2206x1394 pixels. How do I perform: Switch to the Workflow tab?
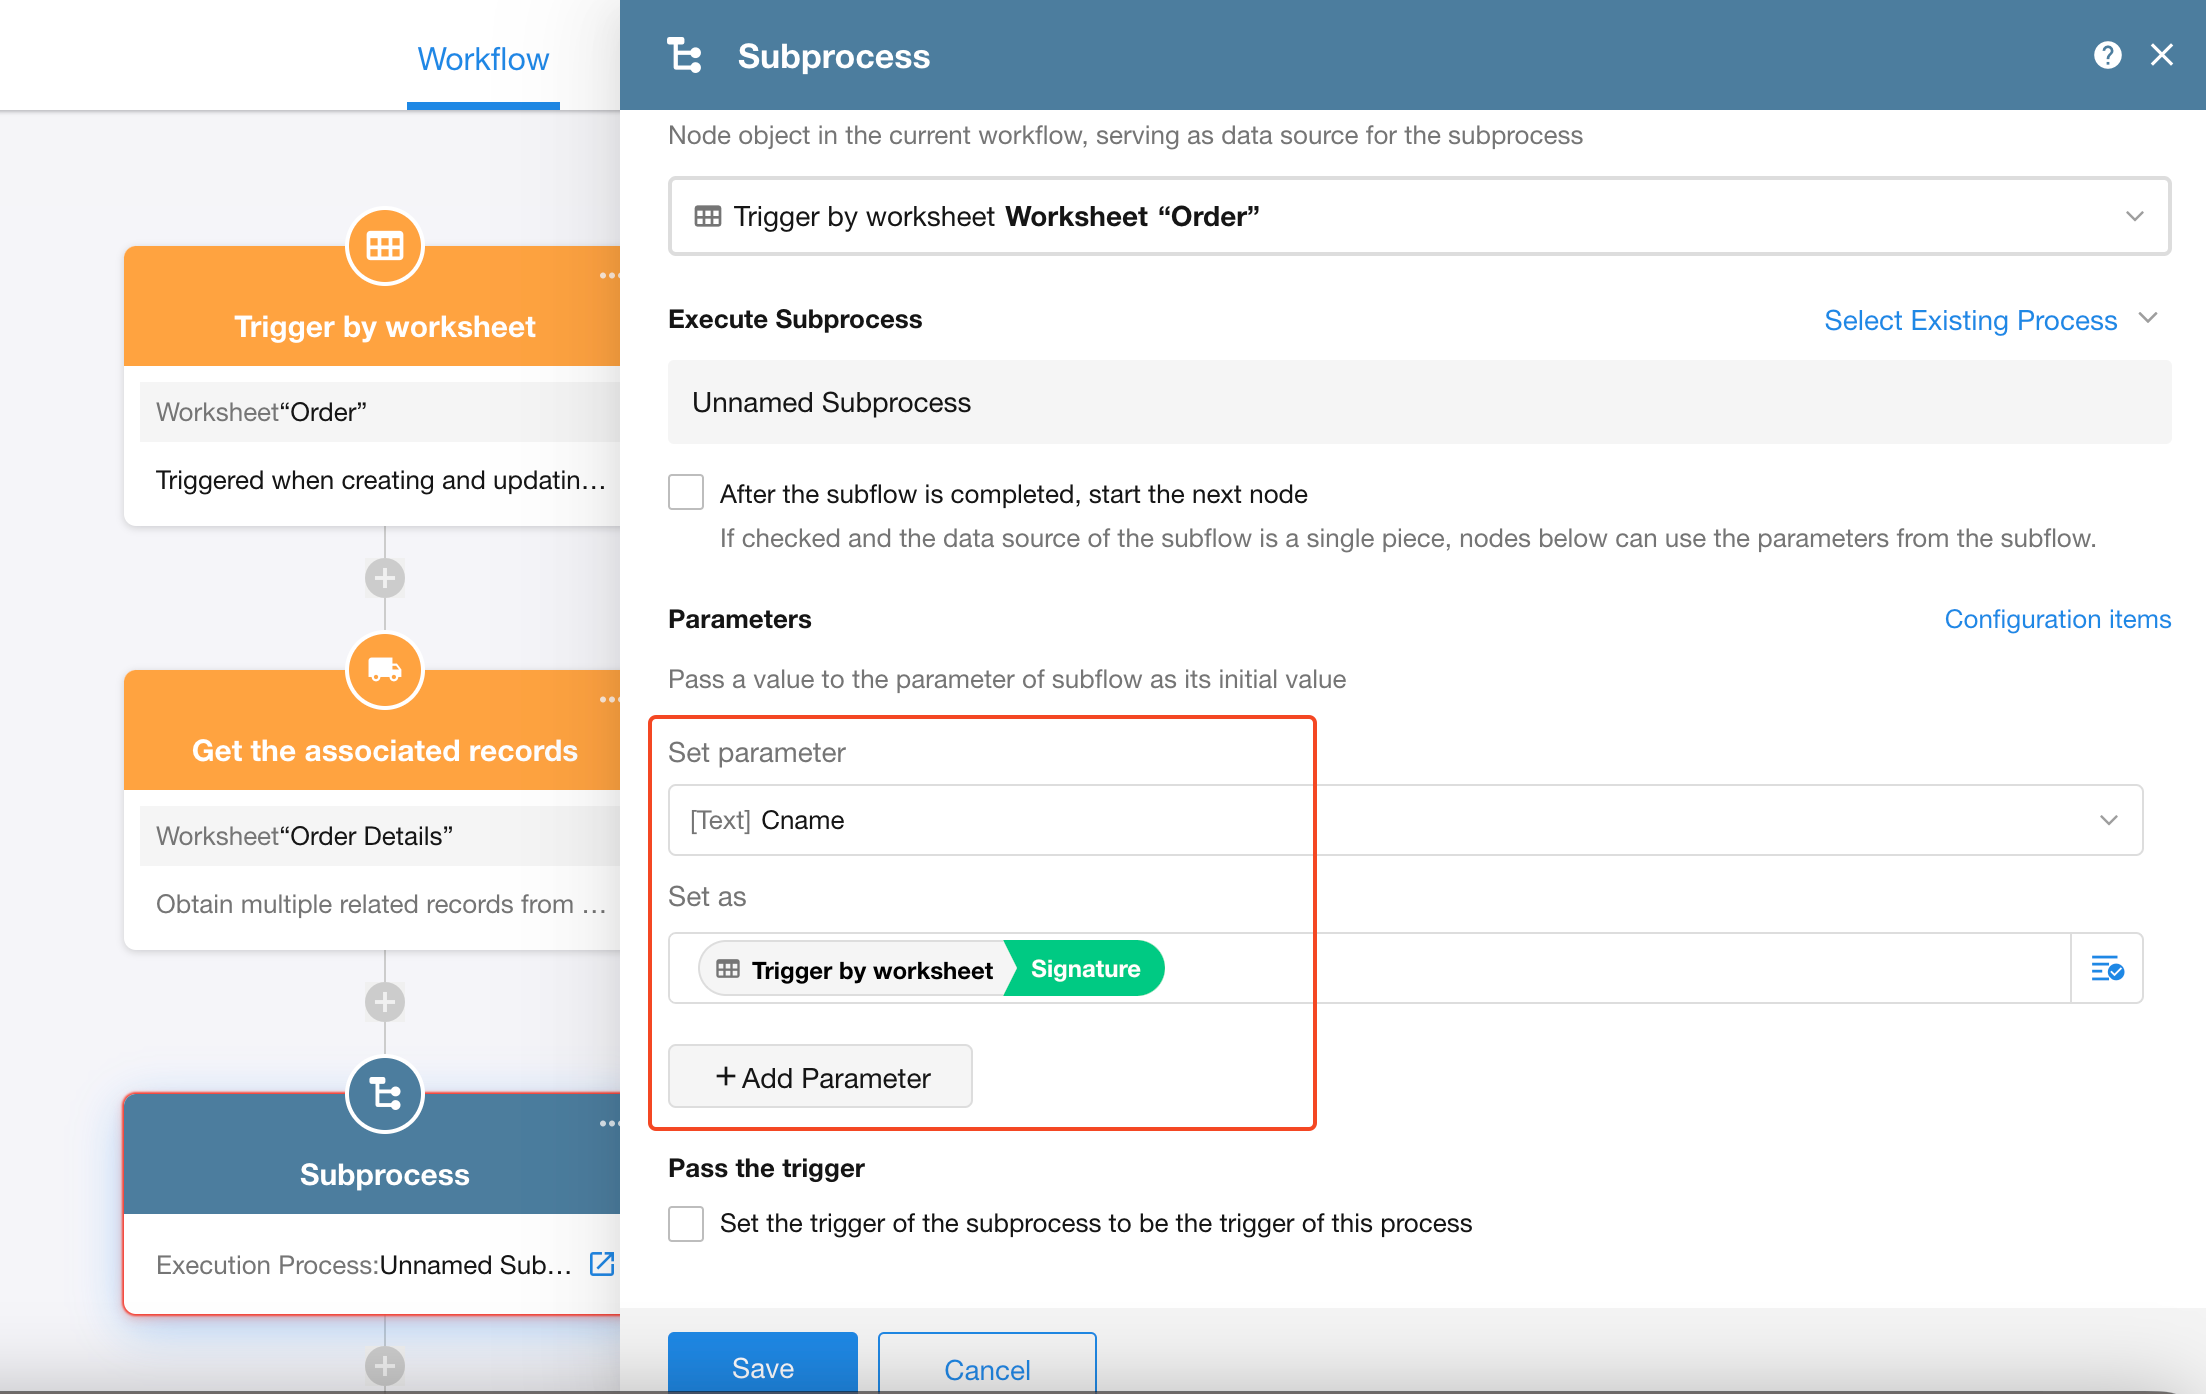(483, 59)
